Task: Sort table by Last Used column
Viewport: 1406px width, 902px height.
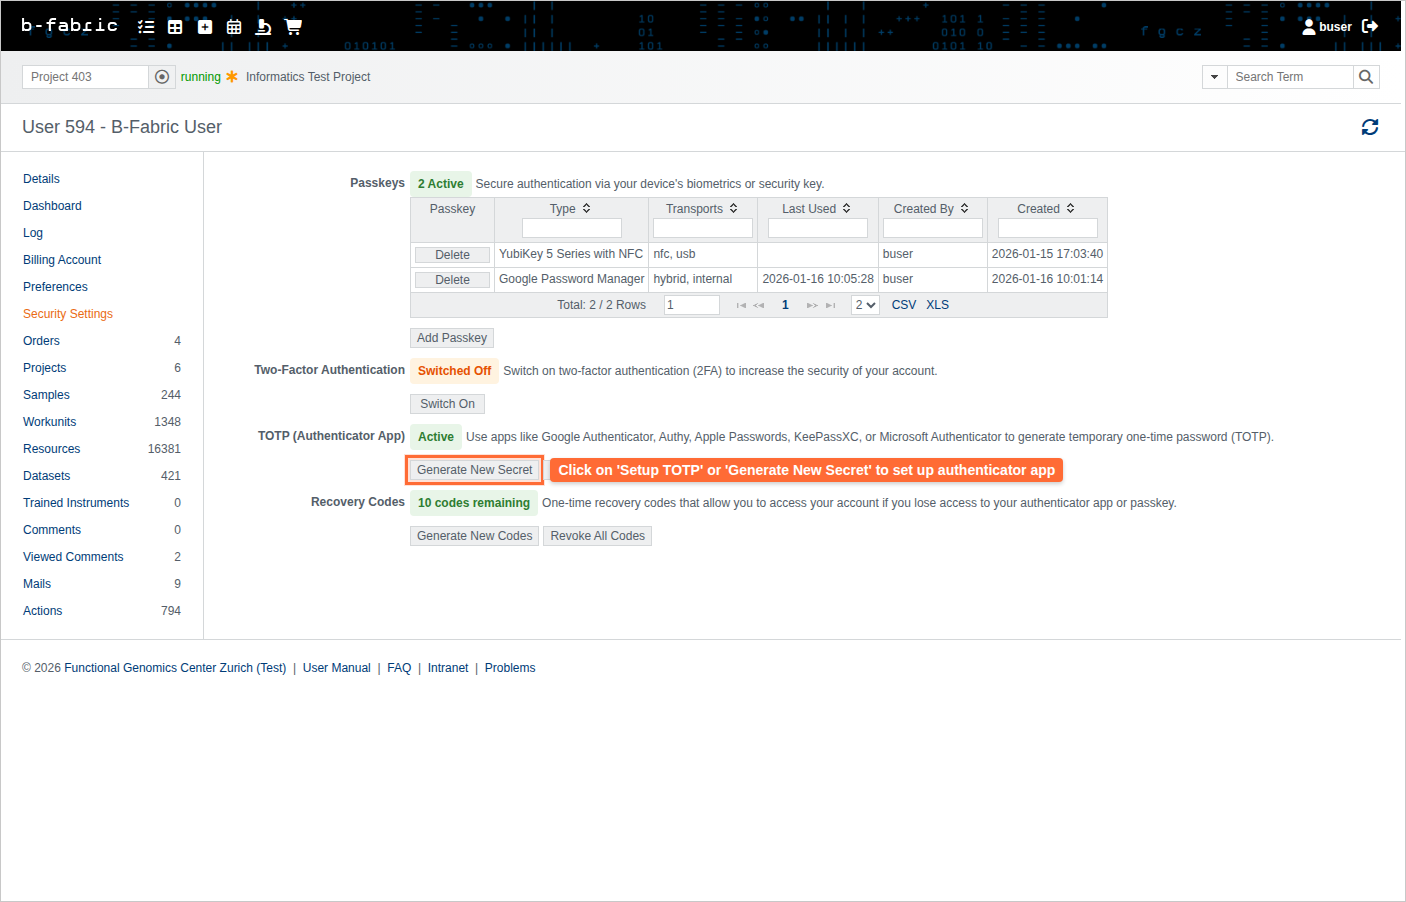Action: click(816, 209)
